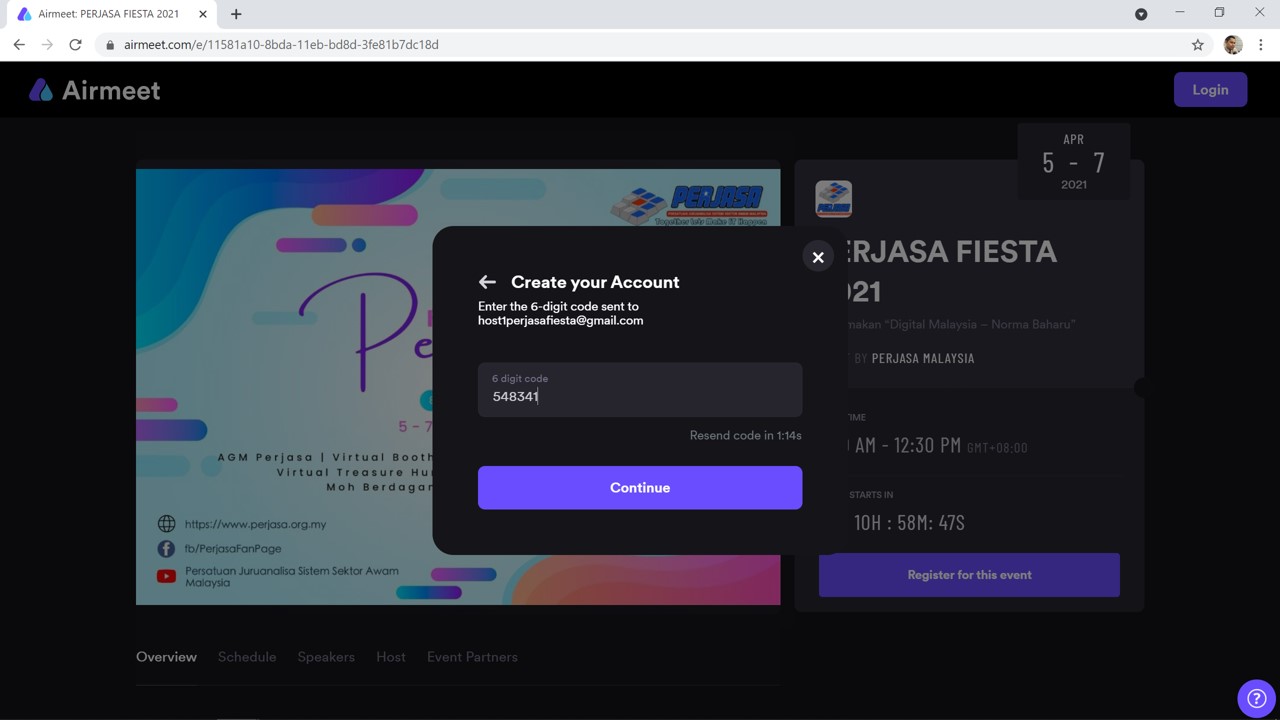The height and width of the screenshot is (720, 1280).
Task: Click the Login button
Action: click(x=1210, y=90)
